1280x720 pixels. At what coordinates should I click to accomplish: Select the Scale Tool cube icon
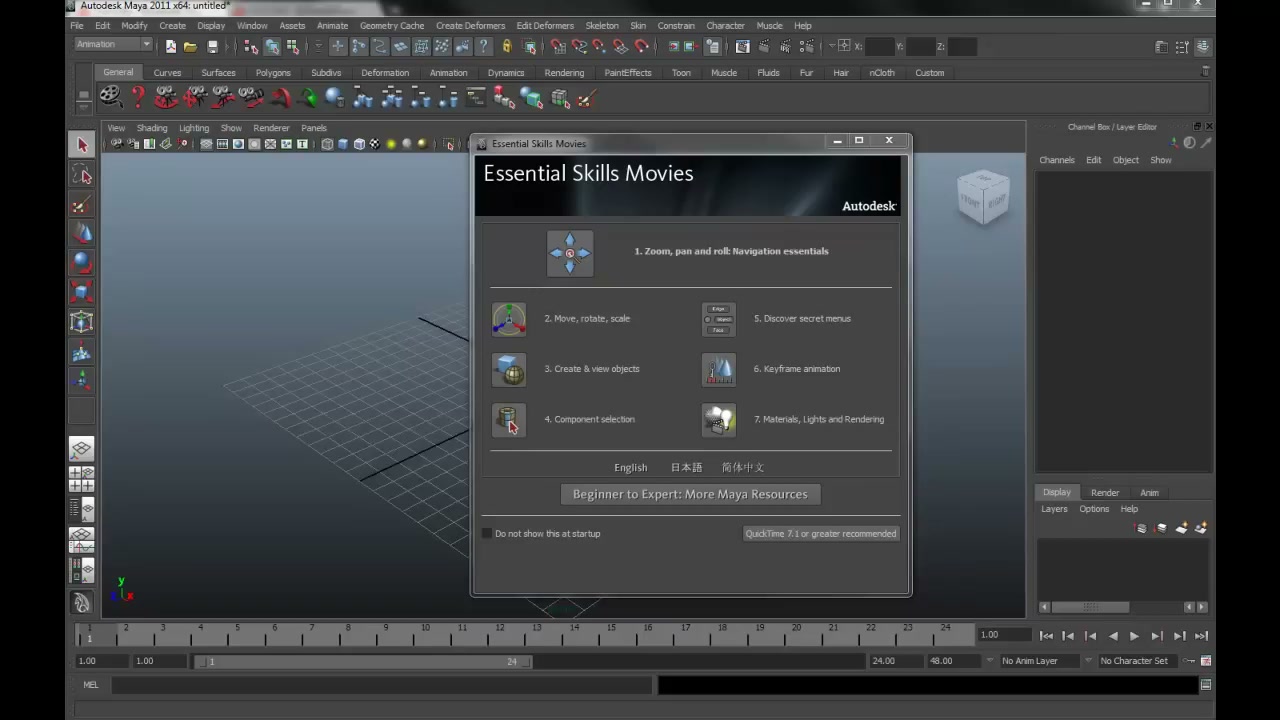[x=82, y=292]
